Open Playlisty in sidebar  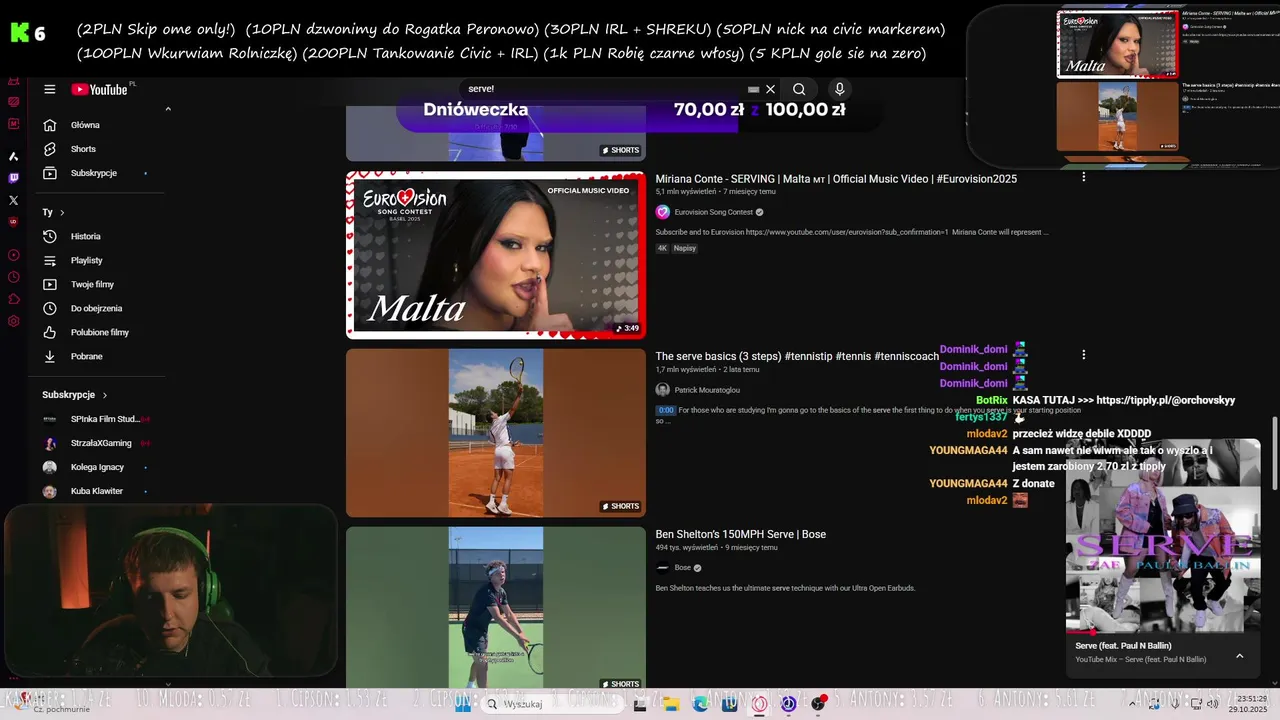tap(86, 260)
